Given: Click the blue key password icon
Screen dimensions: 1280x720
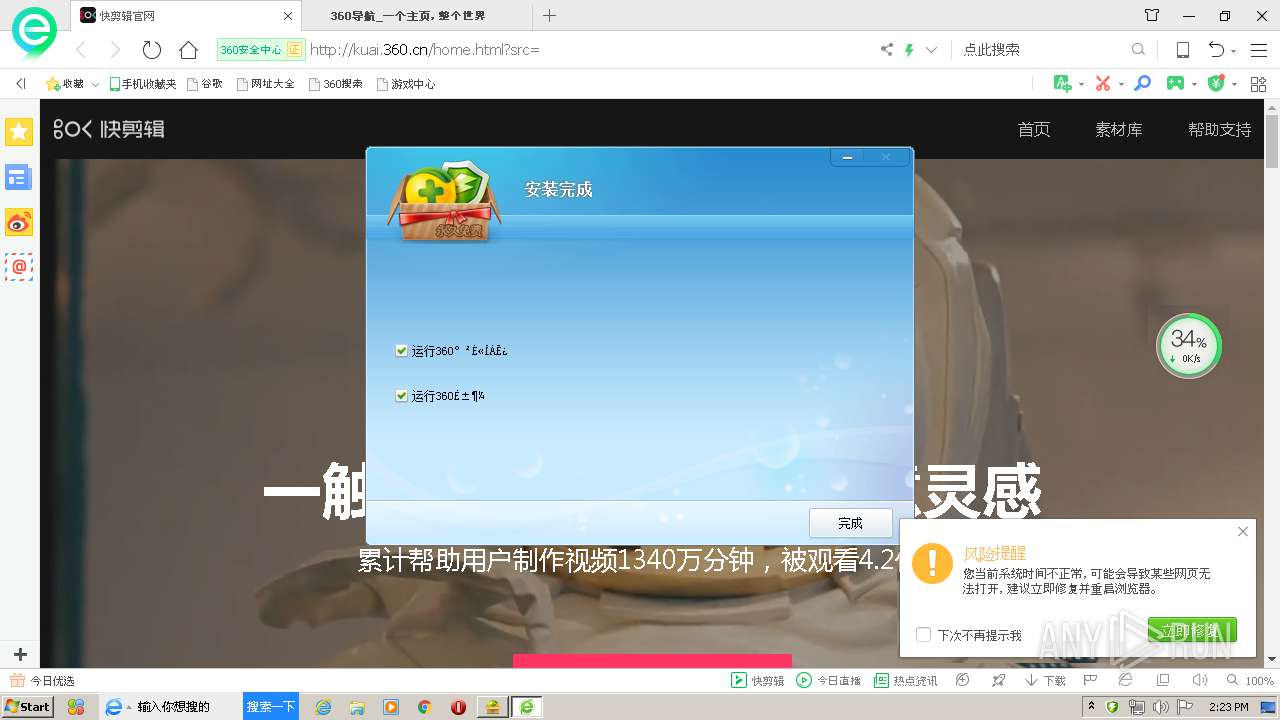Looking at the screenshot, I should click(x=1142, y=84).
